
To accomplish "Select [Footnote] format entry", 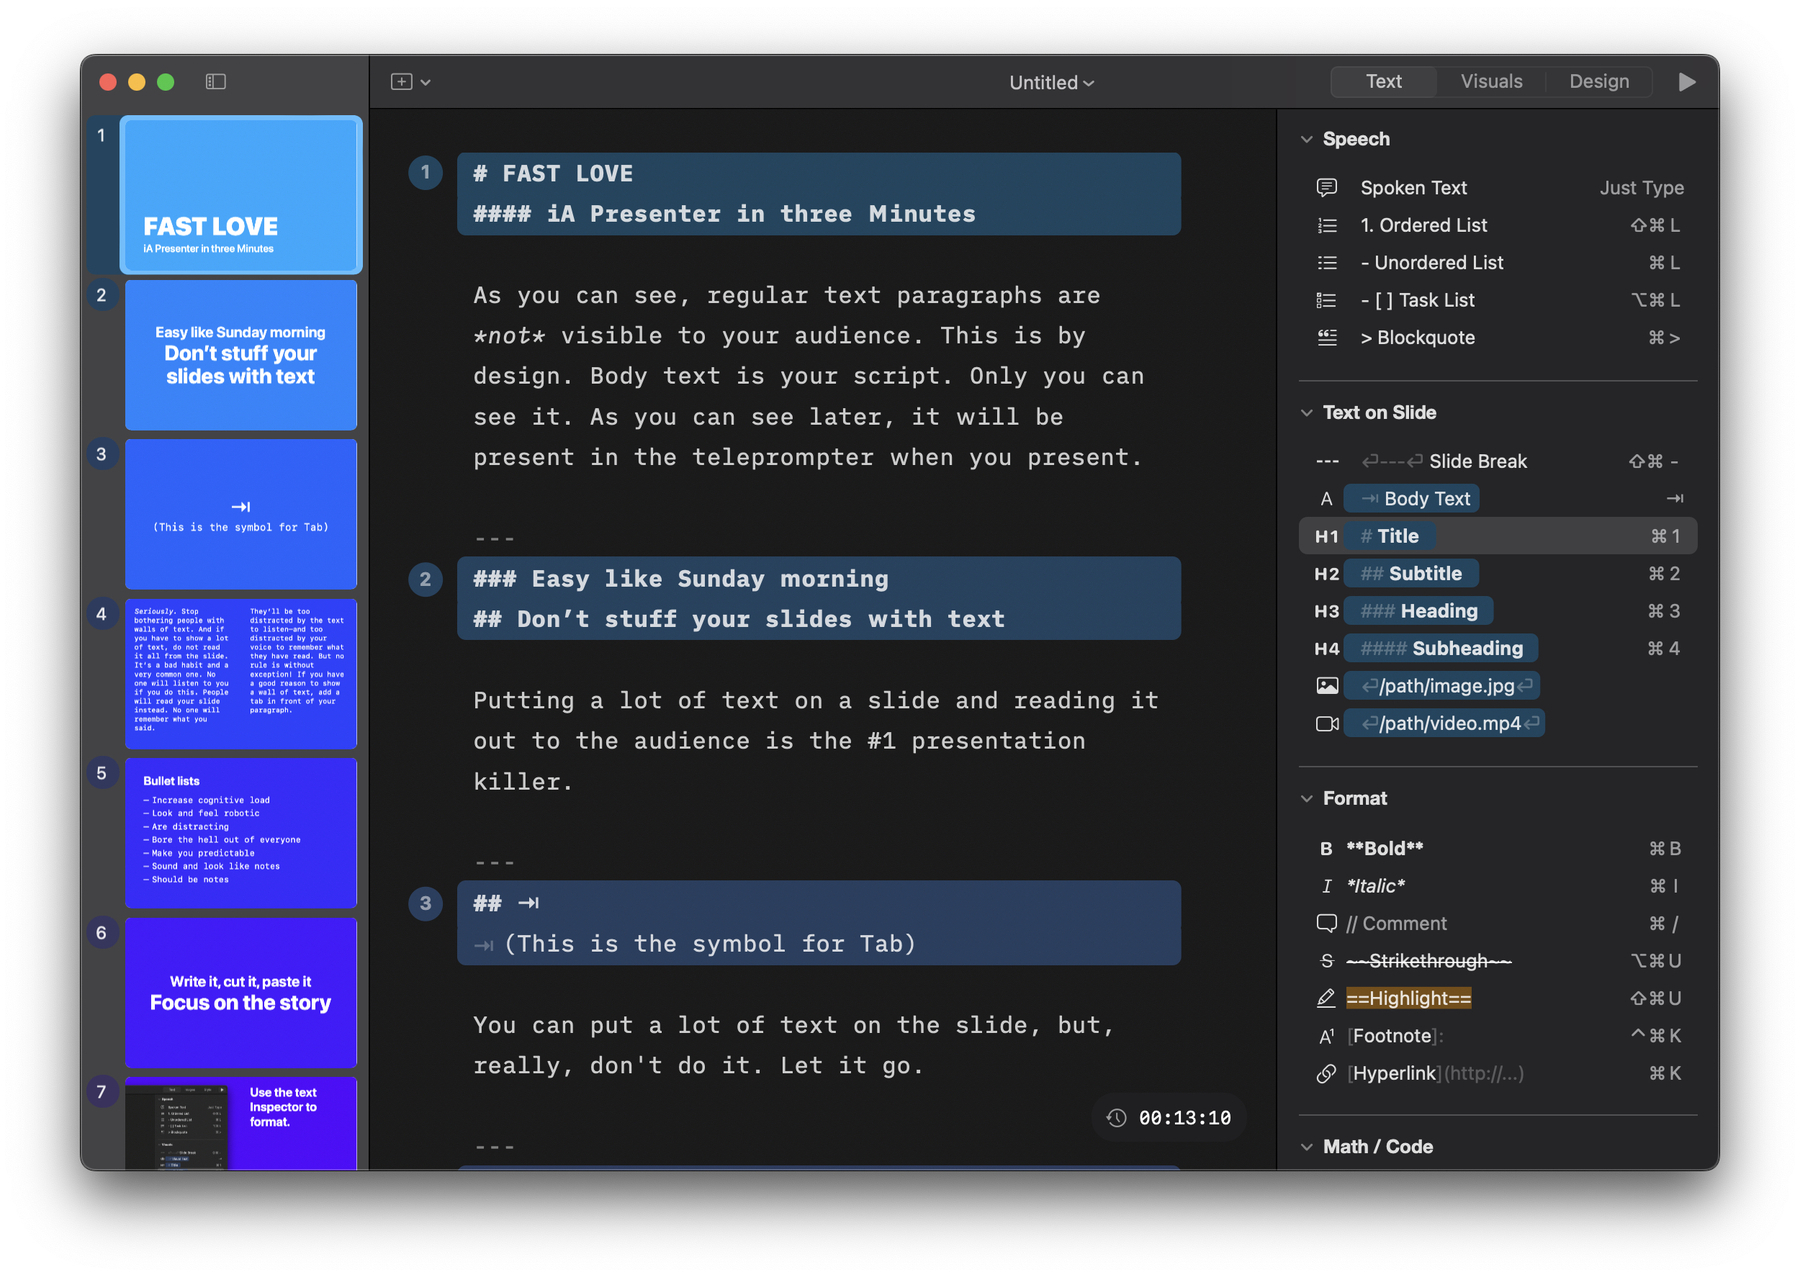I will [1395, 1036].
